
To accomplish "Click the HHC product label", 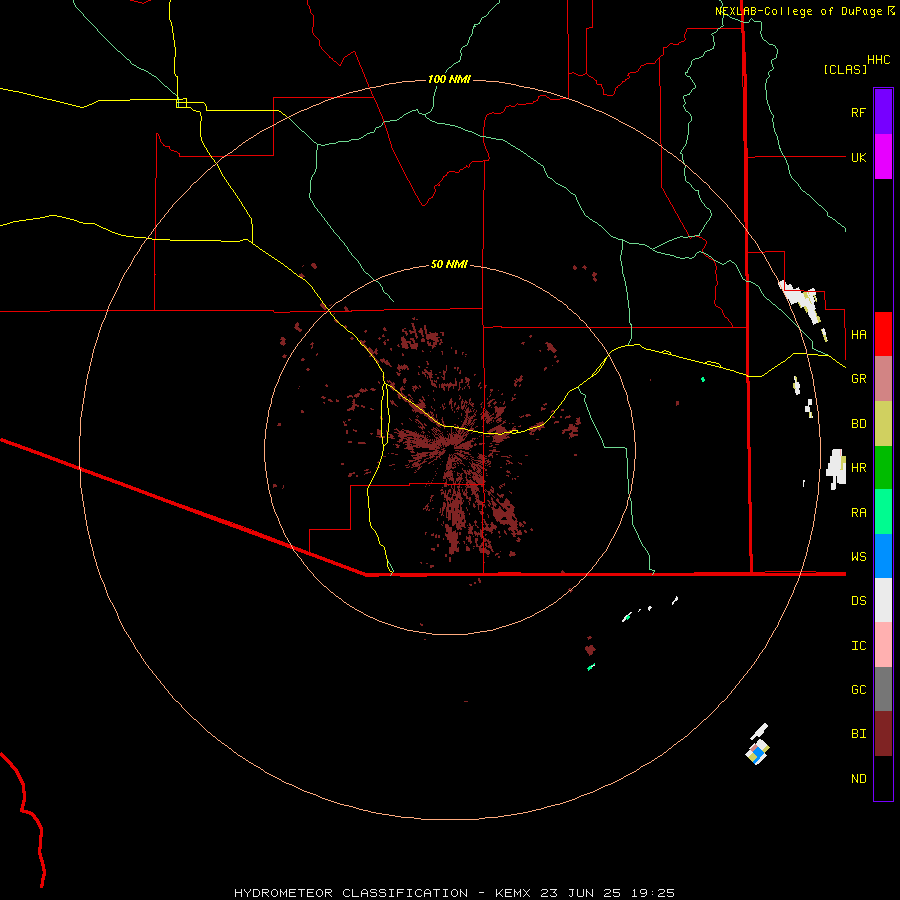I will (878, 60).
